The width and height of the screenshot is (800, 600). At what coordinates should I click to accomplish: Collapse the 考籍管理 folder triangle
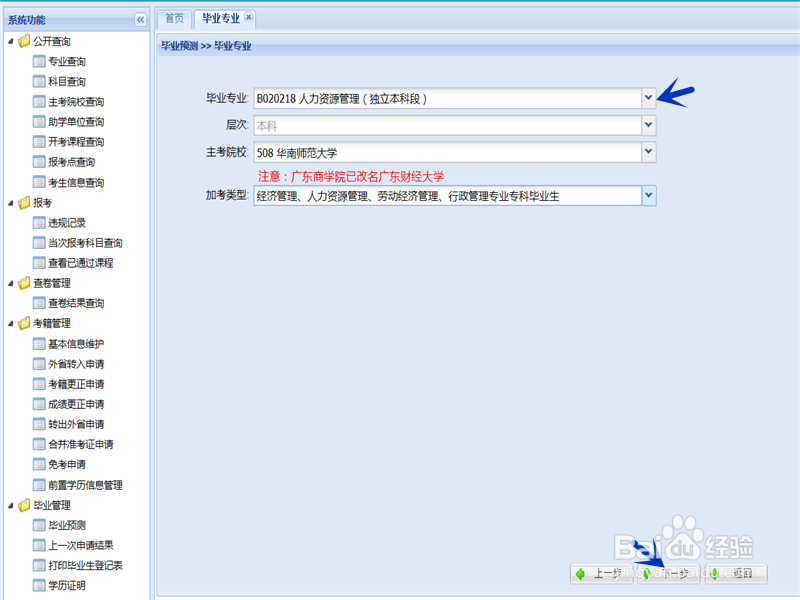(11, 323)
